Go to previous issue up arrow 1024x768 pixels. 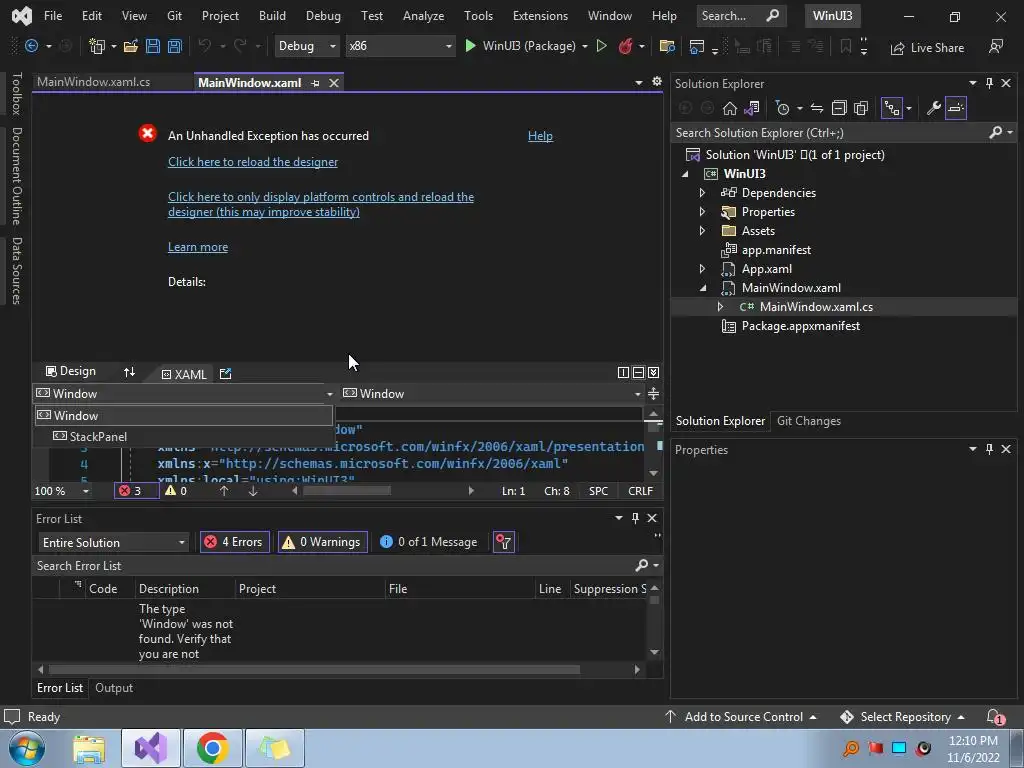224,490
